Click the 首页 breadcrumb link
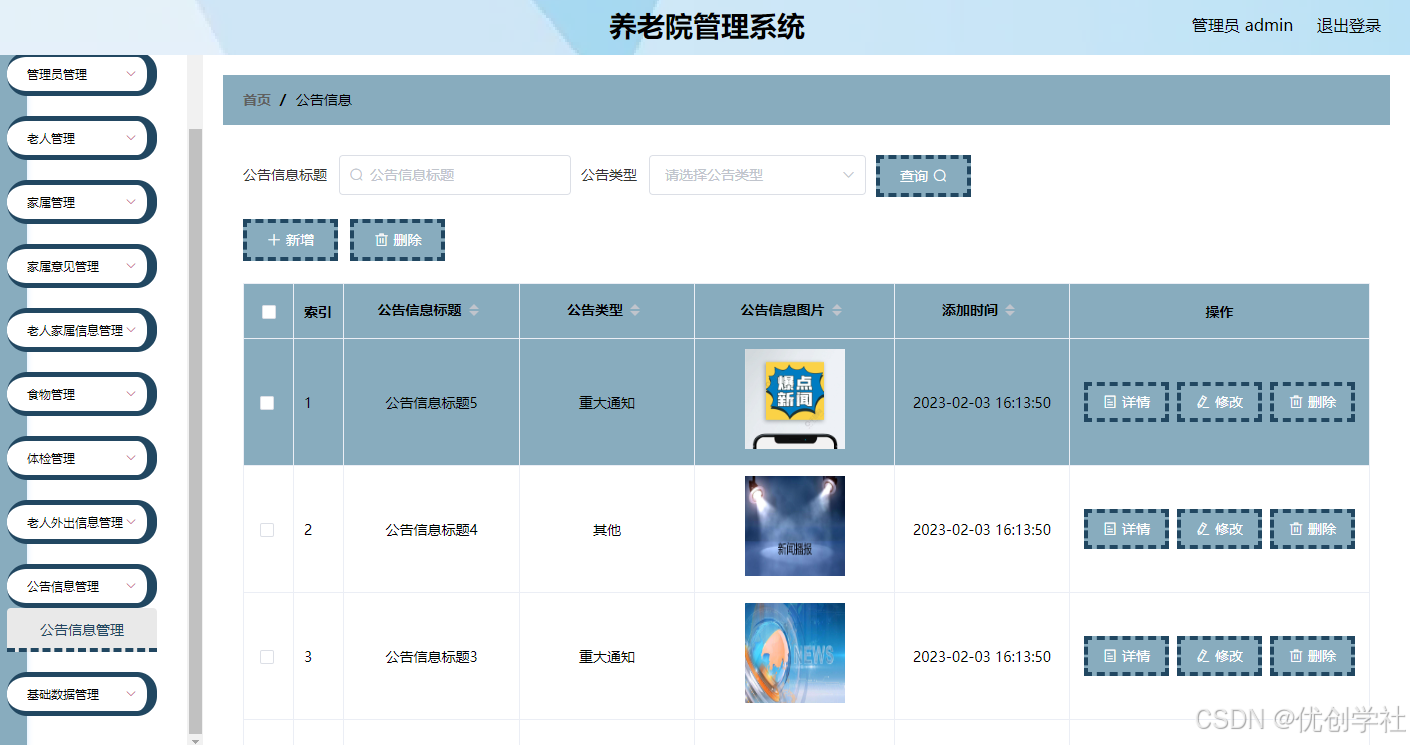The width and height of the screenshot is (1410, 745). tap(257, 100)
